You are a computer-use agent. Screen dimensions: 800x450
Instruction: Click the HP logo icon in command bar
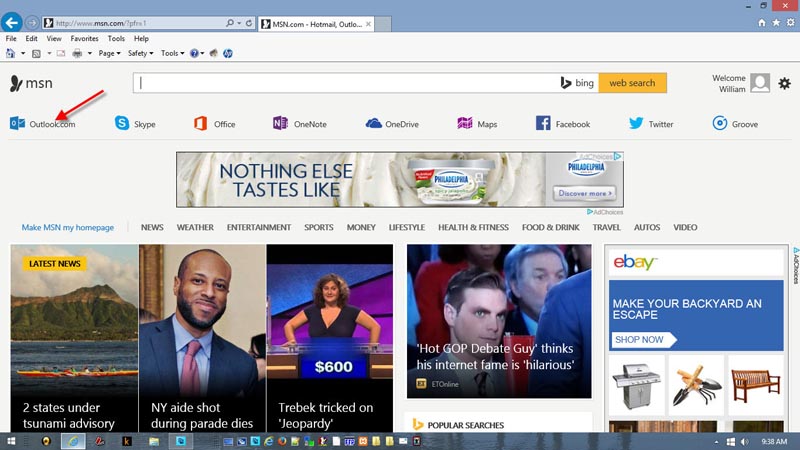click(x=228, y=53)
